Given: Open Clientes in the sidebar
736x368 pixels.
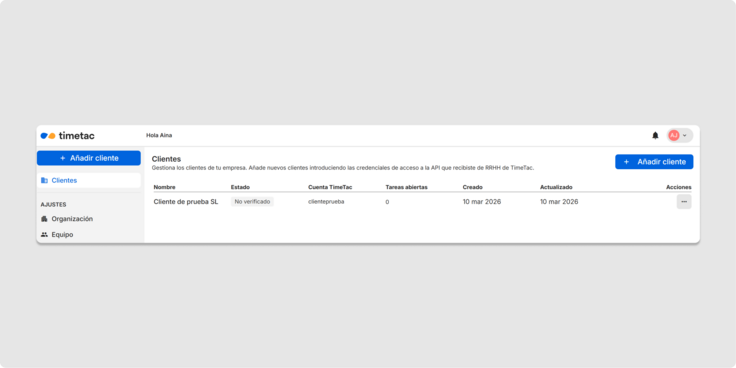Looking at the screenshot, I should (89, 180).
